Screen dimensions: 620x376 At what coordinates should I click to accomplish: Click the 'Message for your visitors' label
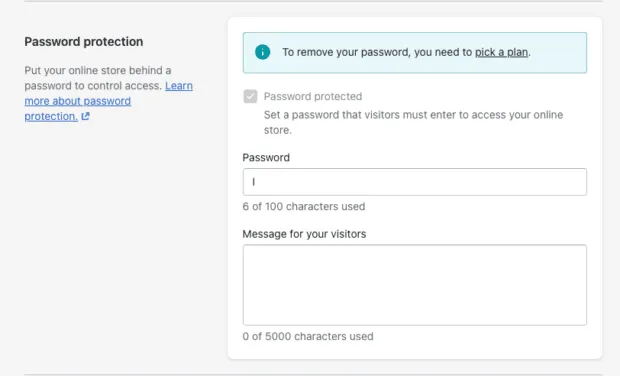click(304, 234)
